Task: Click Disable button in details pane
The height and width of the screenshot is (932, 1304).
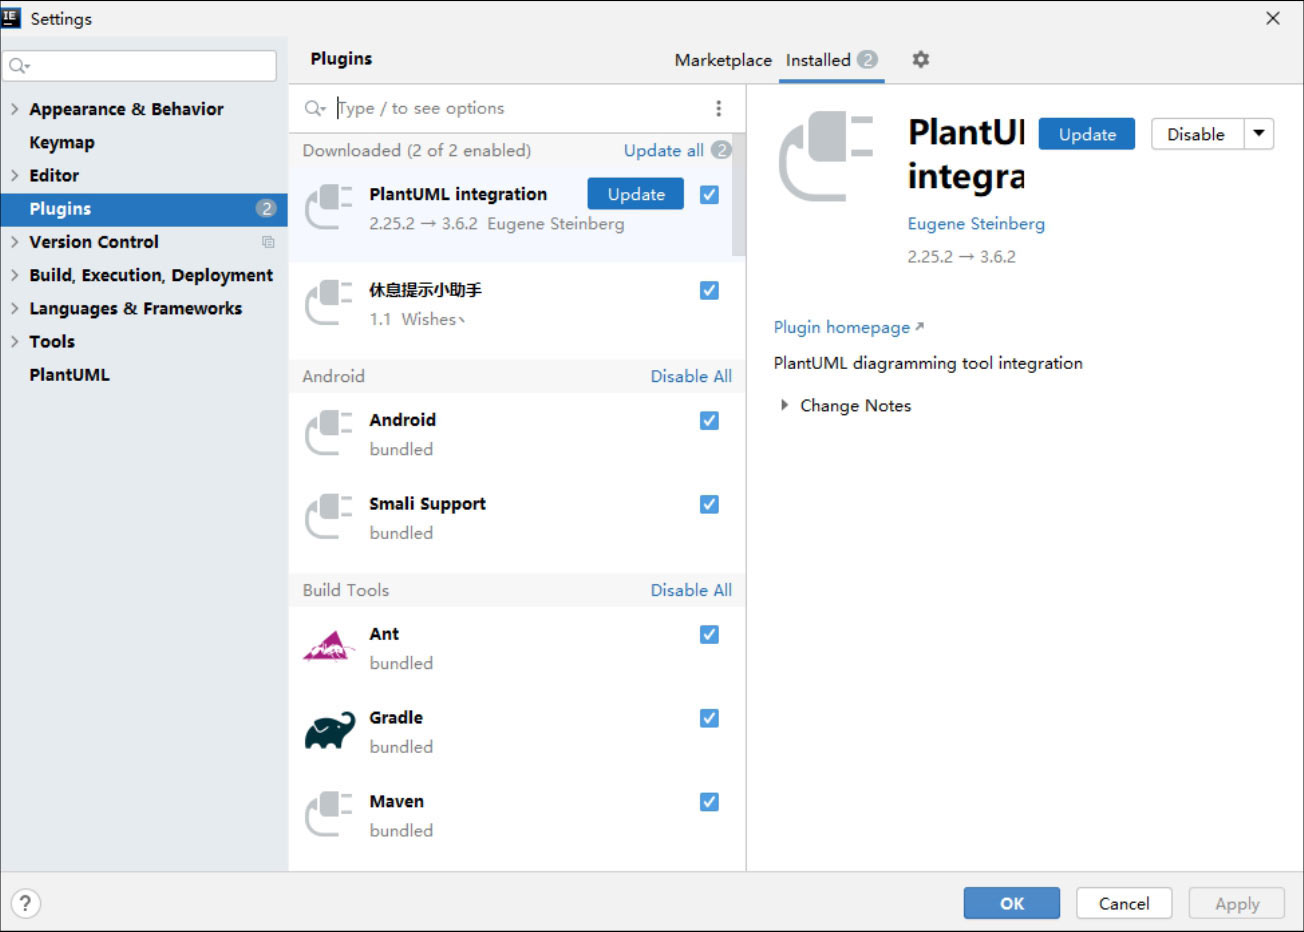Action: [1197, 134]
